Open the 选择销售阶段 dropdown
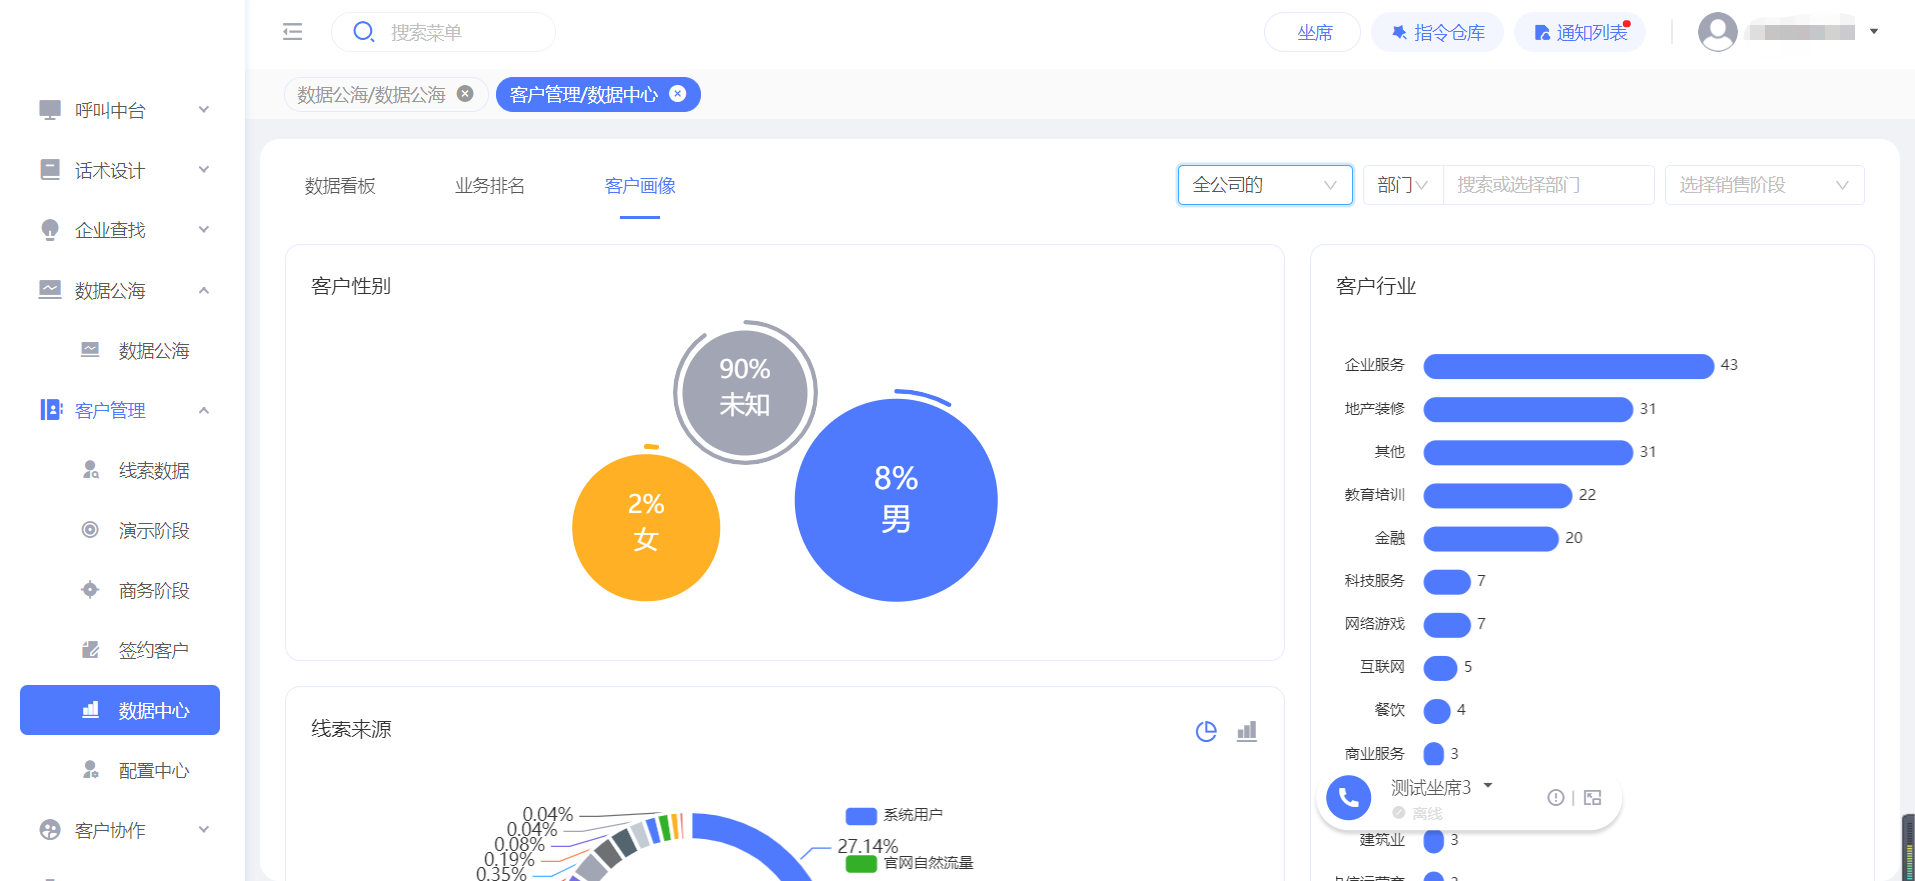1915x881 pixels. click(x=1764, y=185)
